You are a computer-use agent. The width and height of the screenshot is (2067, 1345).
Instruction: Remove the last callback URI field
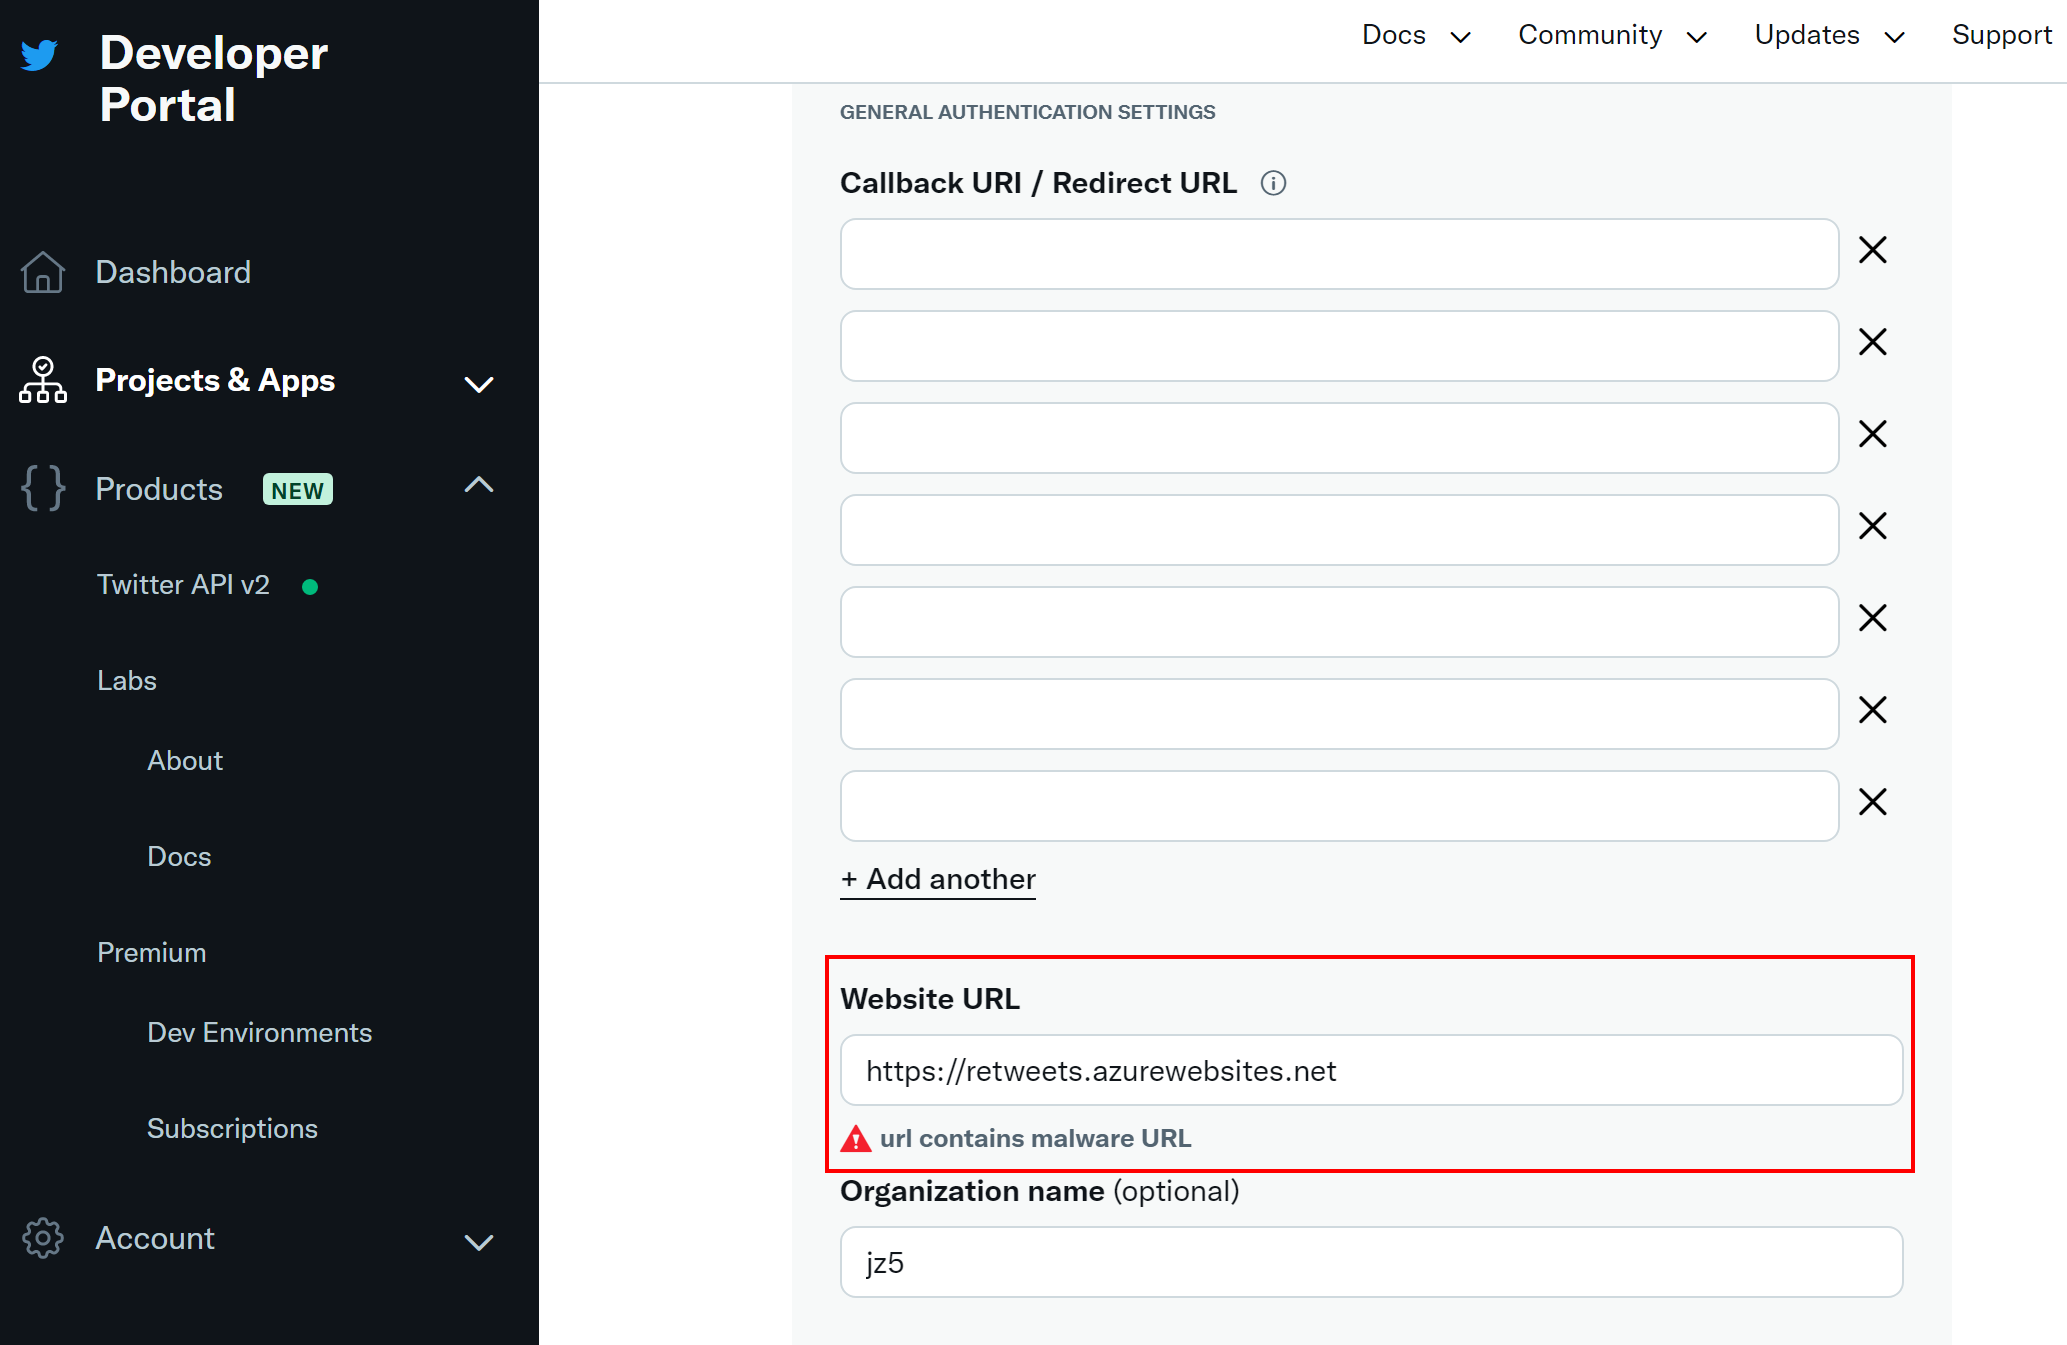click(1872, 802)
